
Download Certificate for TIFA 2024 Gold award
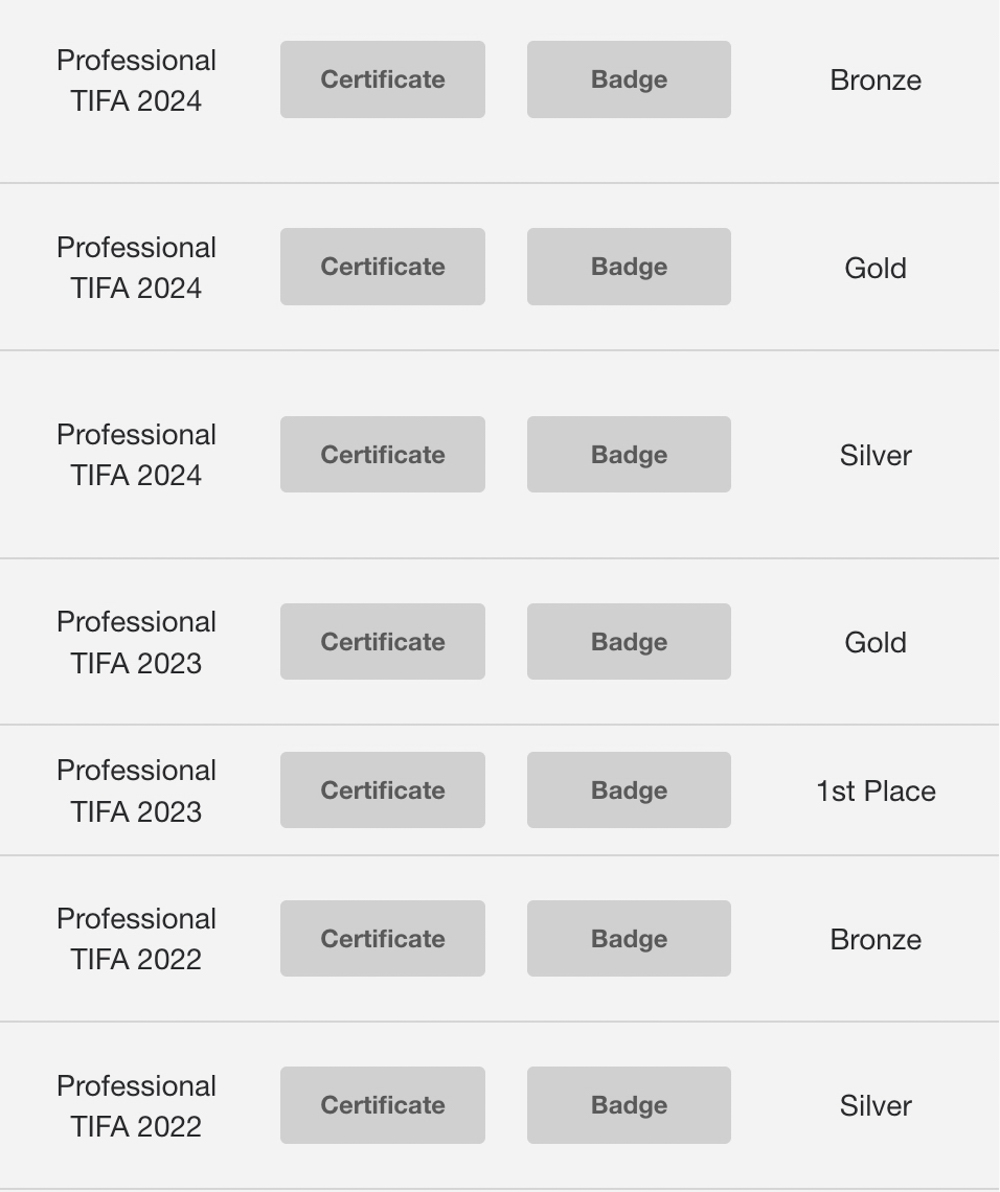coord(383,267)
